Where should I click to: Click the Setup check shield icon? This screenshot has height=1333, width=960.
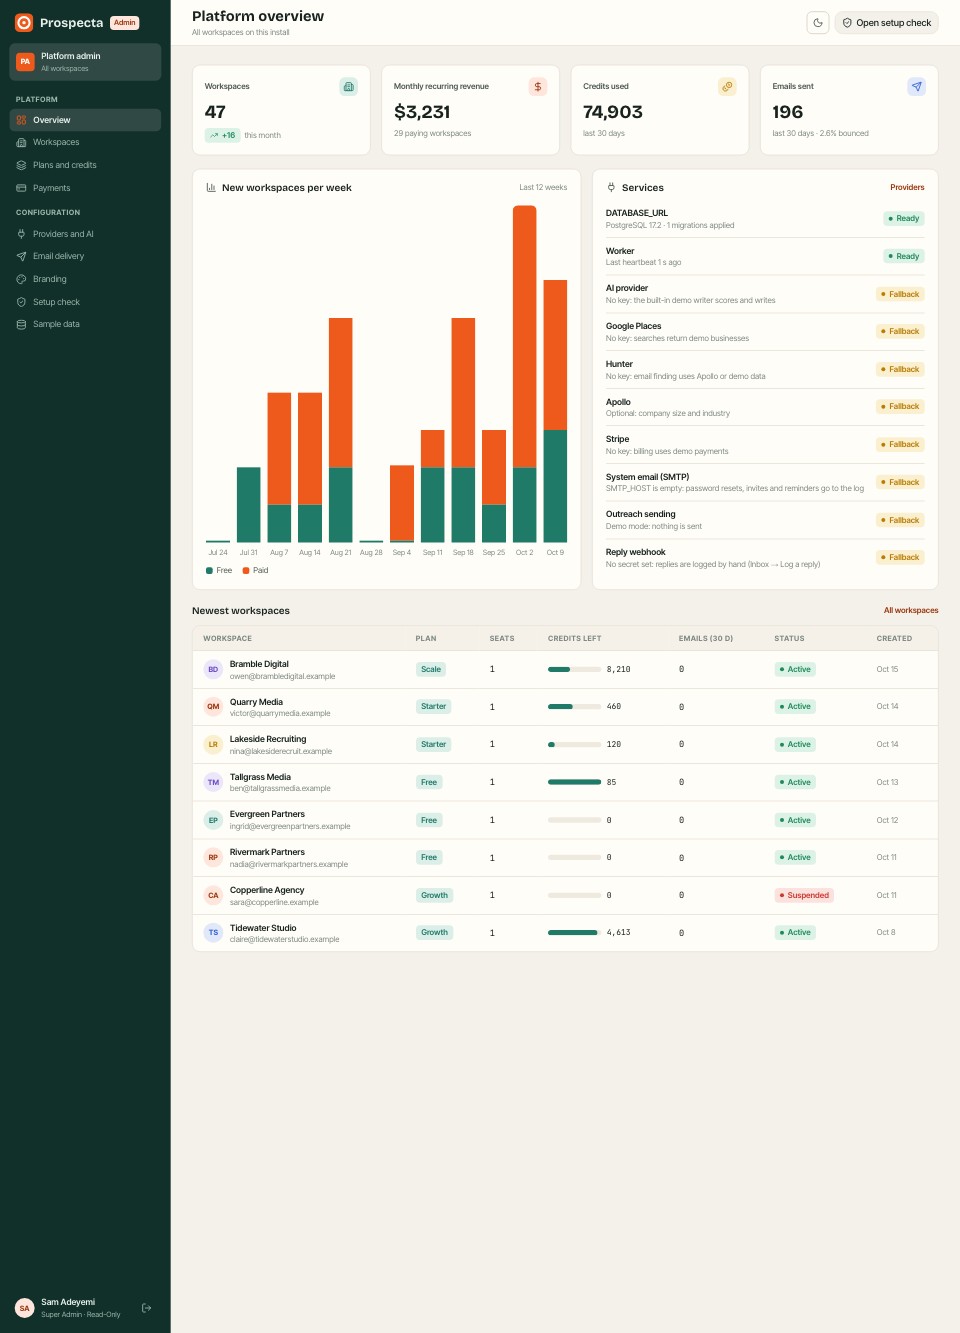[x=21, y=302]
